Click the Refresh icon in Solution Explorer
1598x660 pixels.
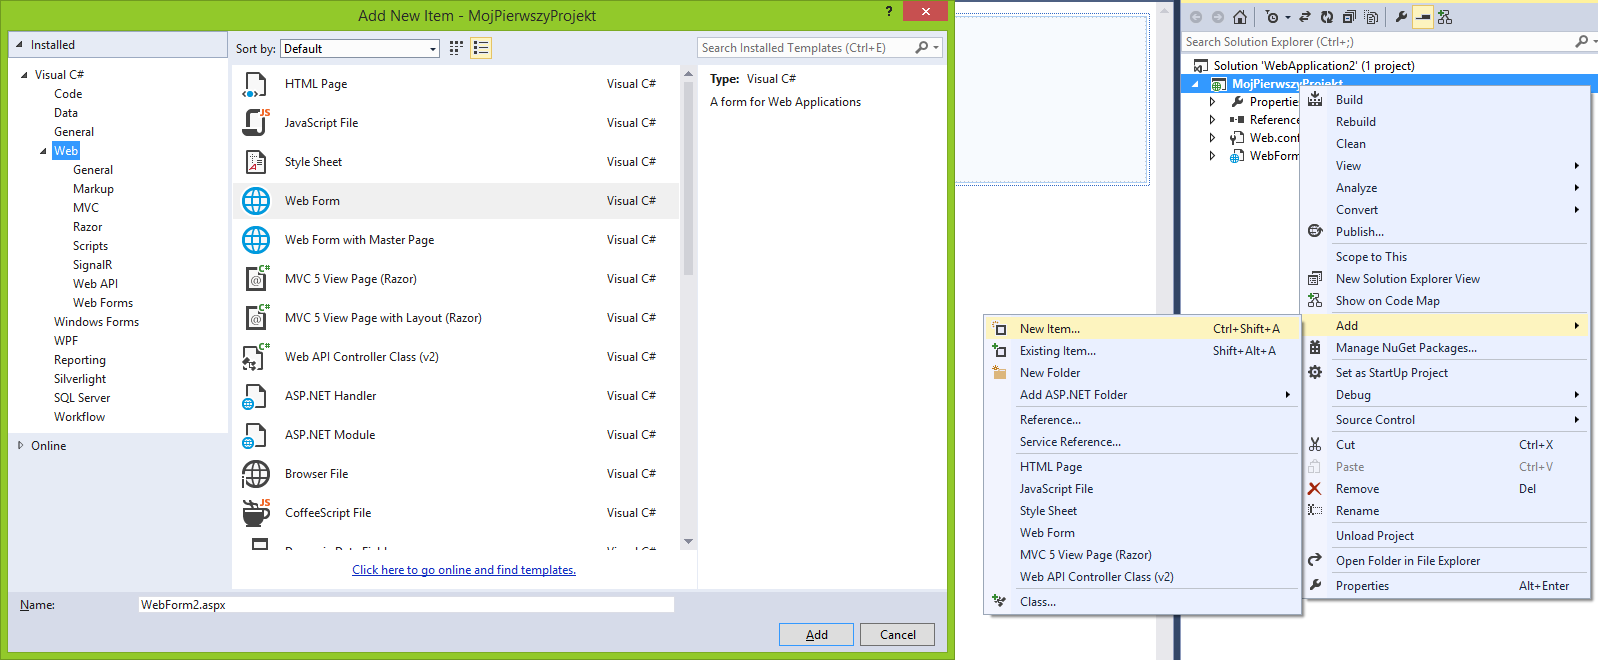tap(1327, 17)
